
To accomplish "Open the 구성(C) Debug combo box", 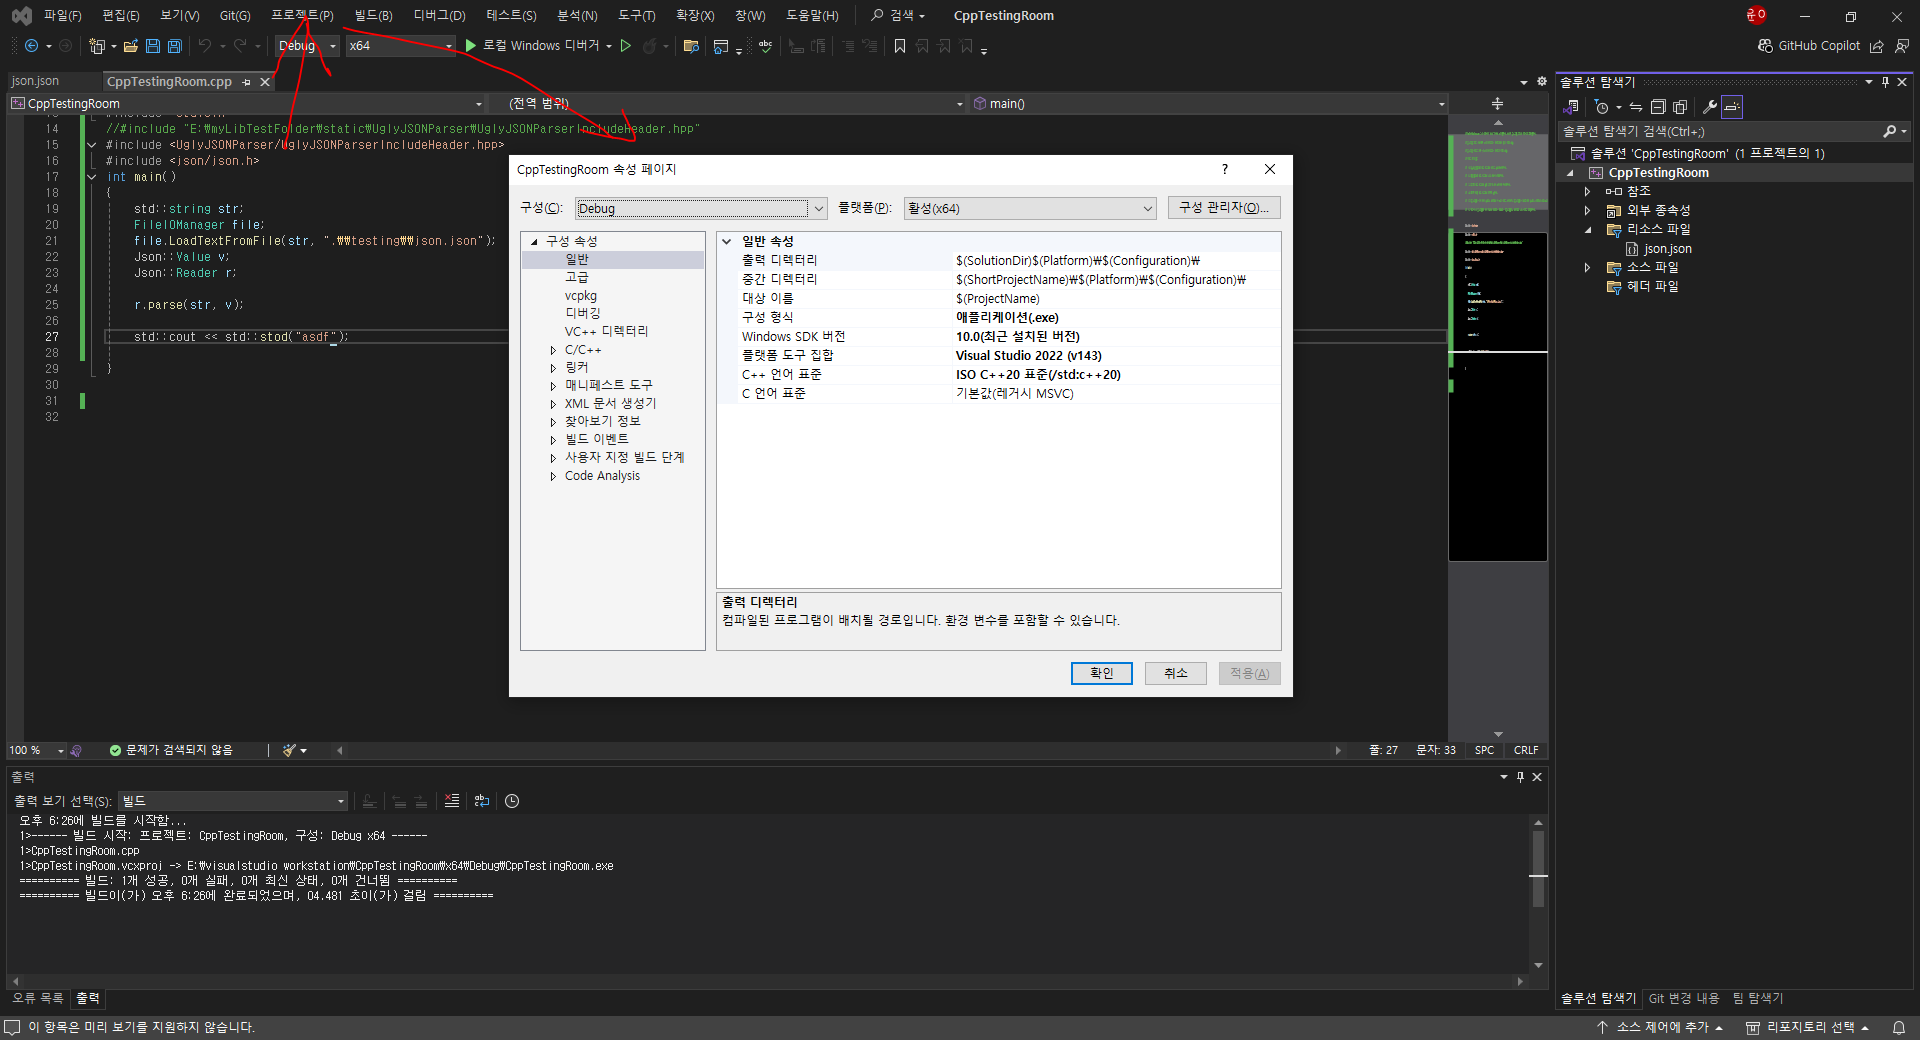I will [x=700, y=208].
